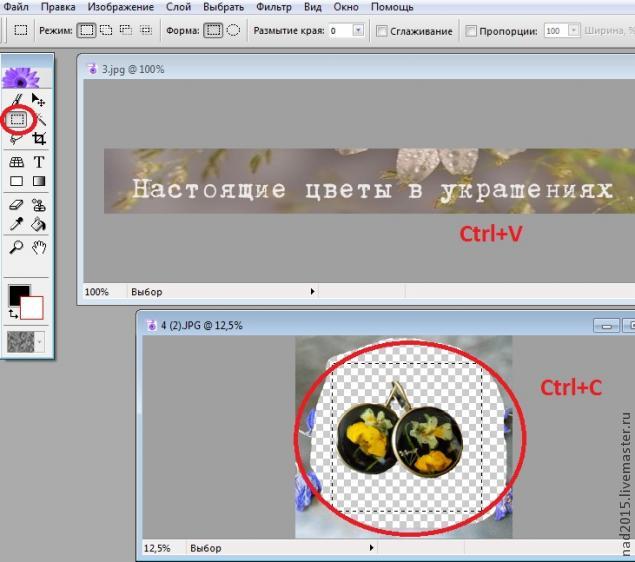Select the Zoom magnifier tool
This screenshot has height=562, width=635.
coord(17,247)
